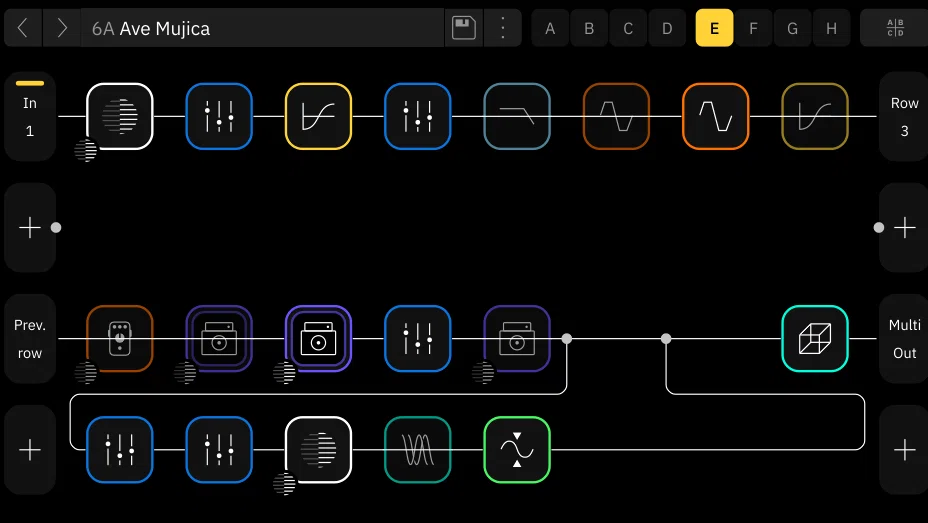Open the Row 3 output settings
Image resolution: width=928 pixels, height=523 pixels.
pyautogui.click(x=904, y=117)
